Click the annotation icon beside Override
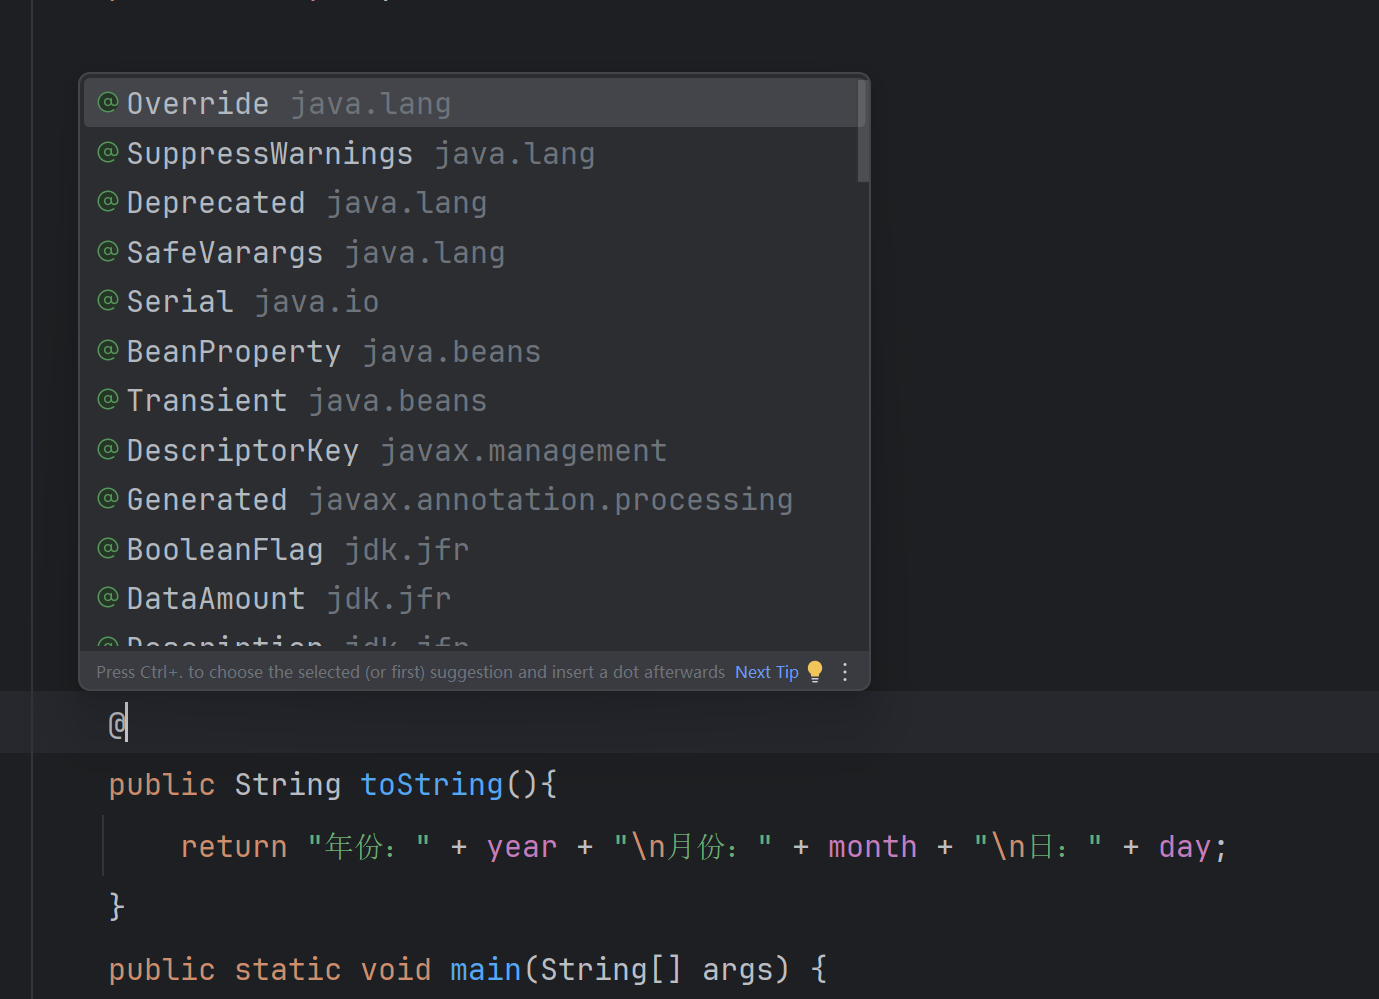The image size is (1379, 999). pos(108,102)
